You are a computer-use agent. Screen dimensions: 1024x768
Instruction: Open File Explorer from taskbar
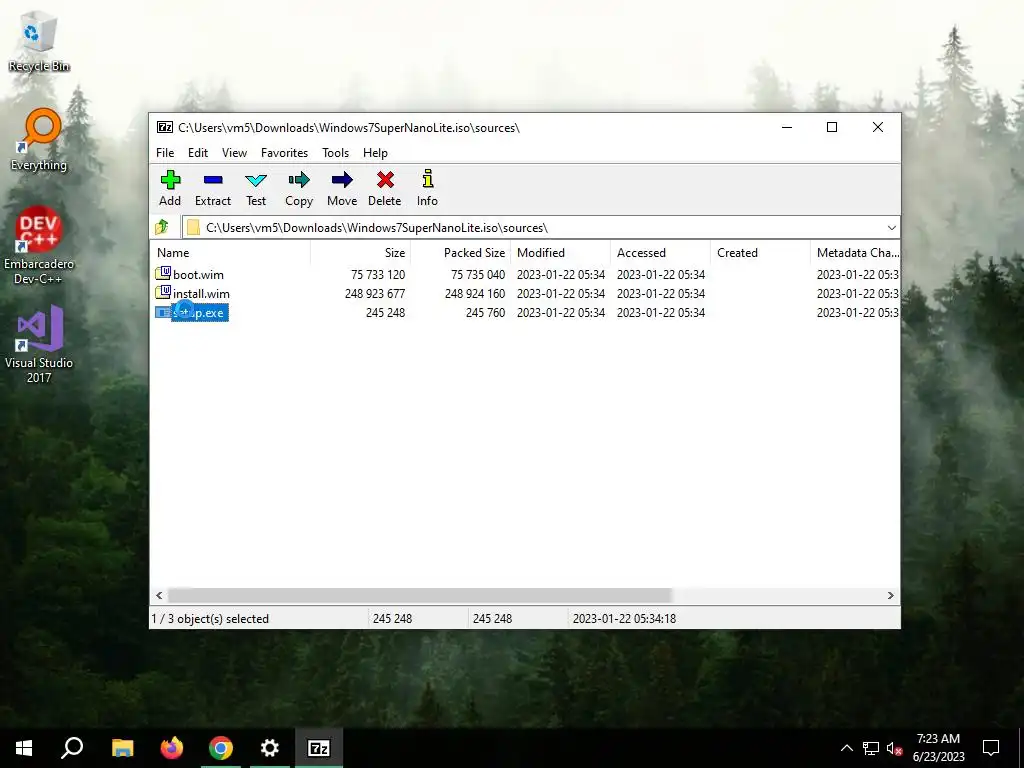[122, 748]
